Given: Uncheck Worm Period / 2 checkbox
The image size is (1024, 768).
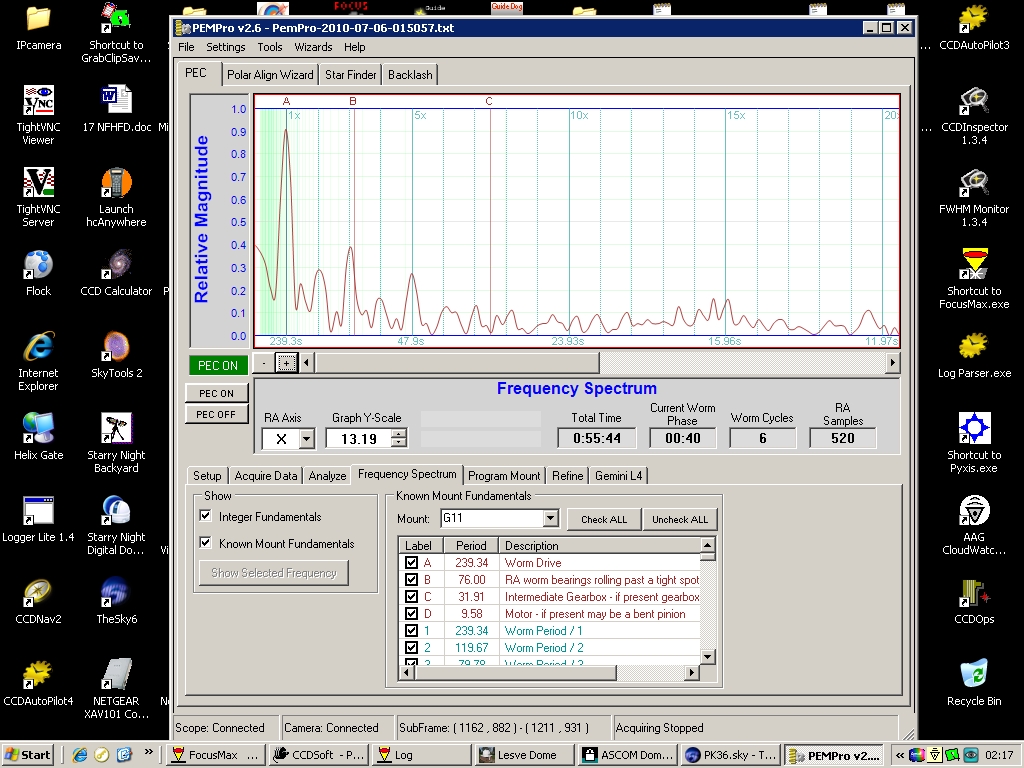Looking at the screenshot, I should (411, 647).
